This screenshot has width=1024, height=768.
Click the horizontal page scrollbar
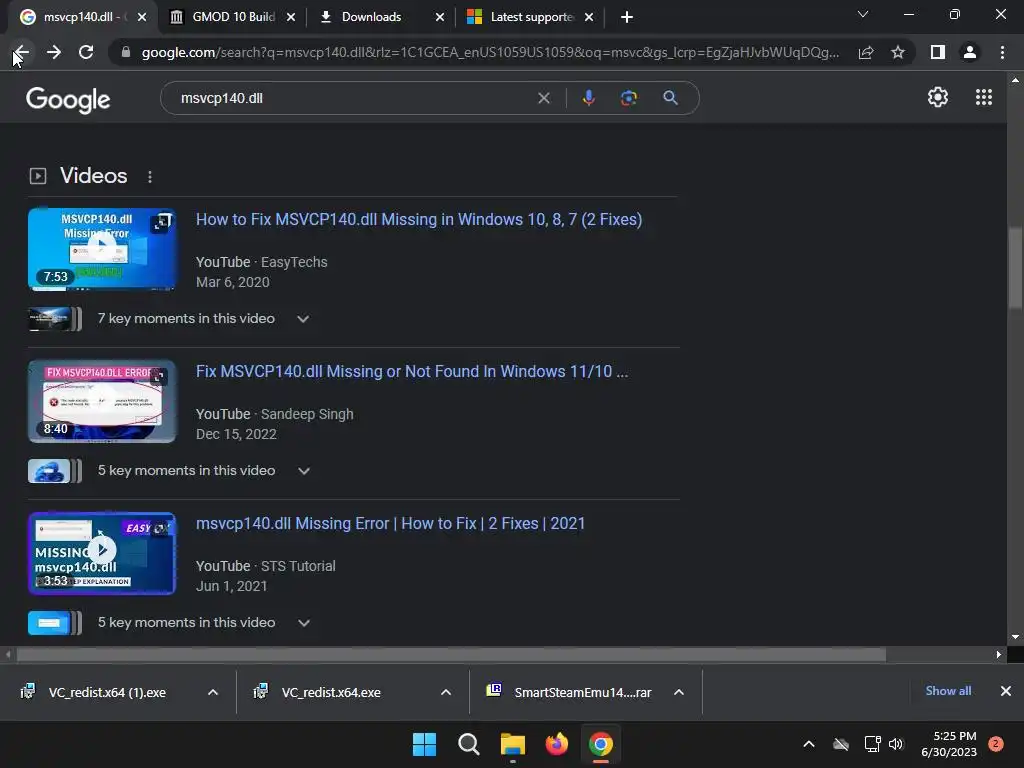click(x=451, y=654)
